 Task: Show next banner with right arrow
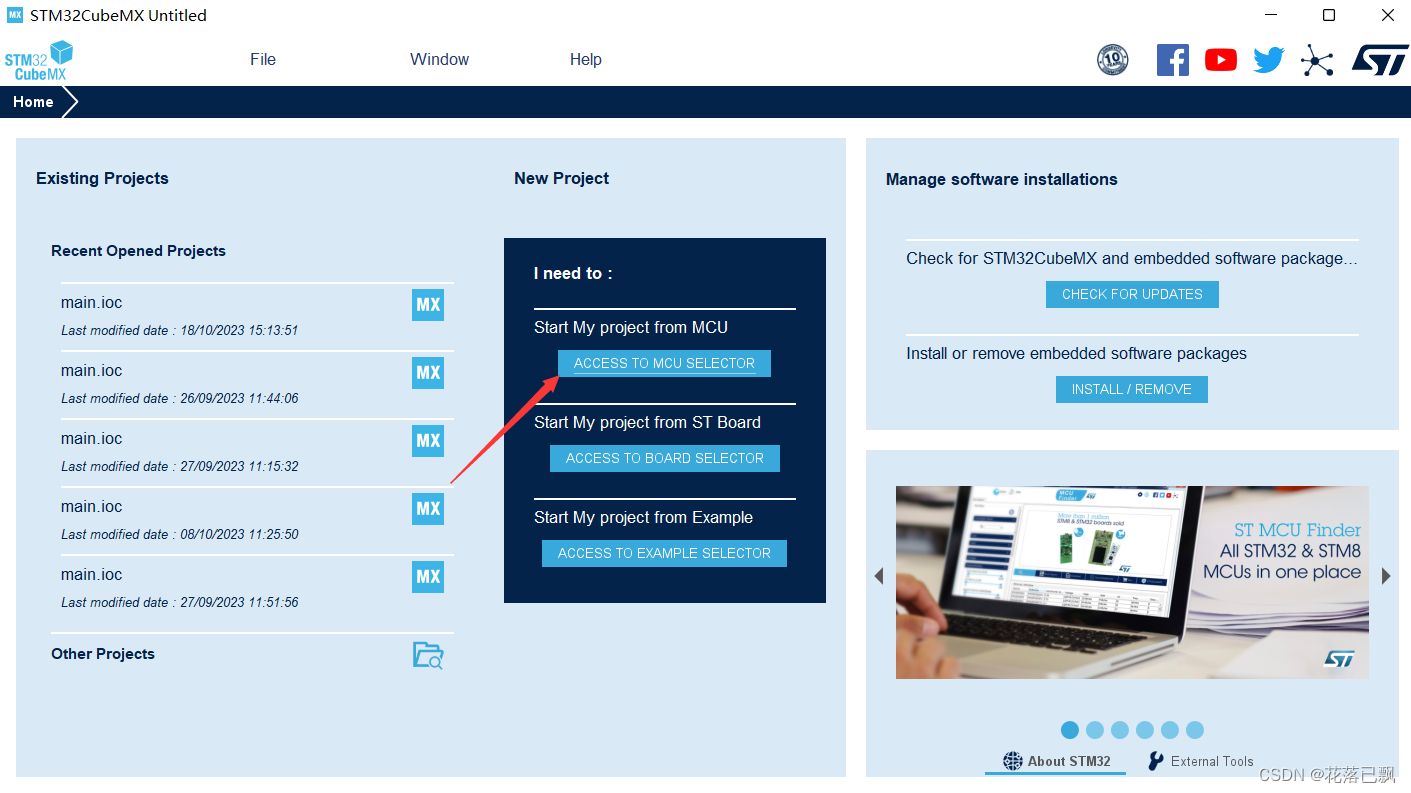tap(1386, 576)
